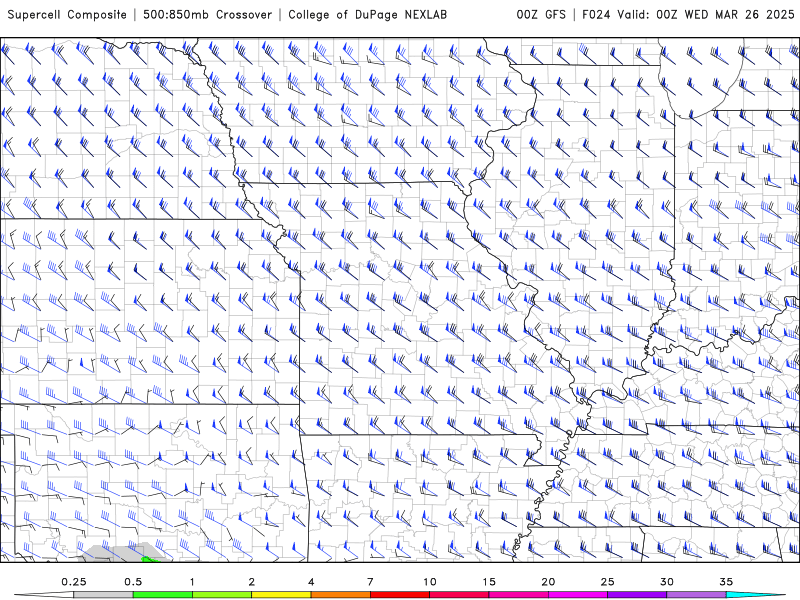Click 'College of DuPage NEXLAB' text

367,15
